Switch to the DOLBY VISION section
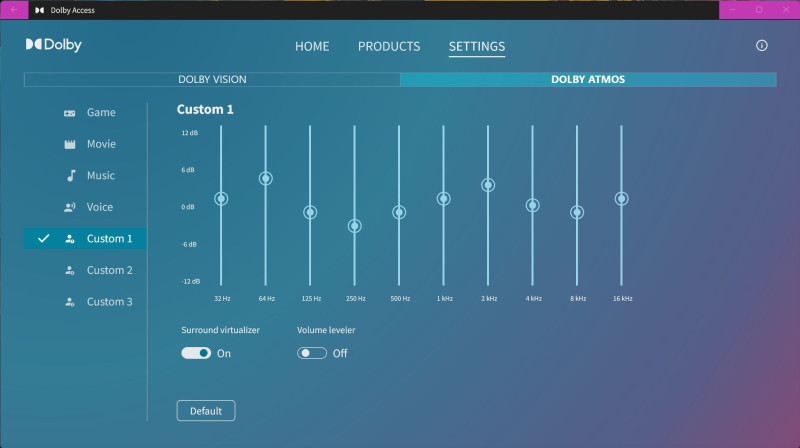The image size is (800, 448). tap(212, 80)
